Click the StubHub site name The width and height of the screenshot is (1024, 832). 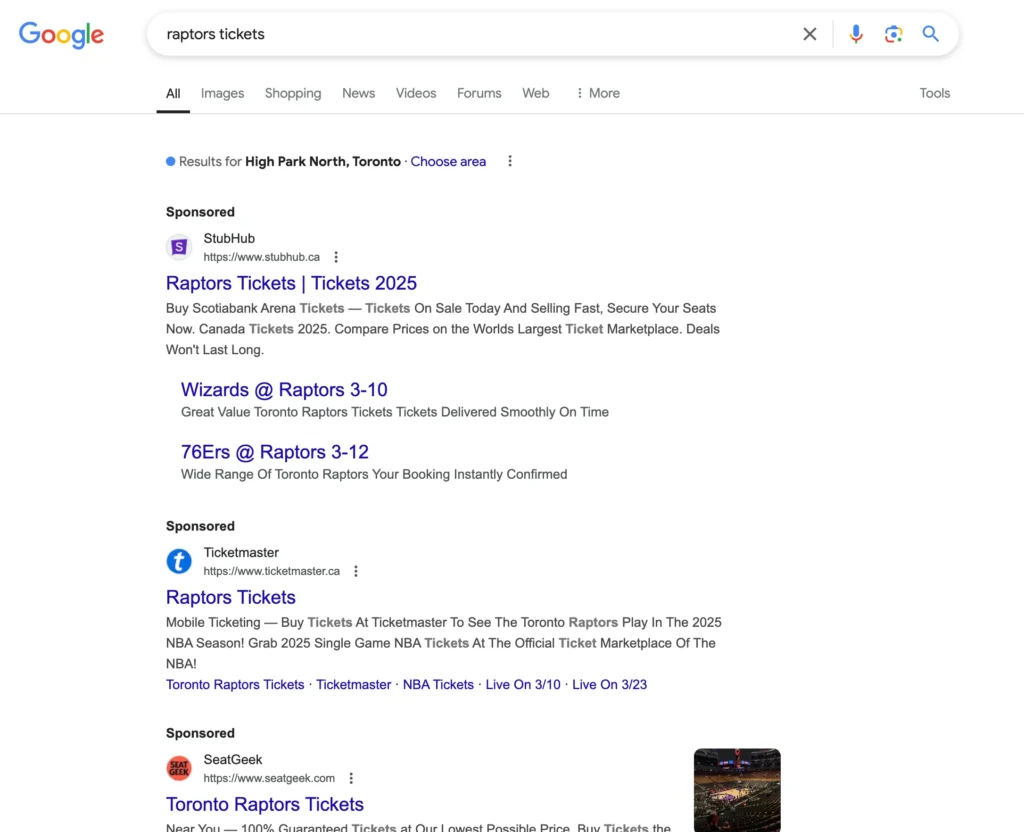pos(229,238)
